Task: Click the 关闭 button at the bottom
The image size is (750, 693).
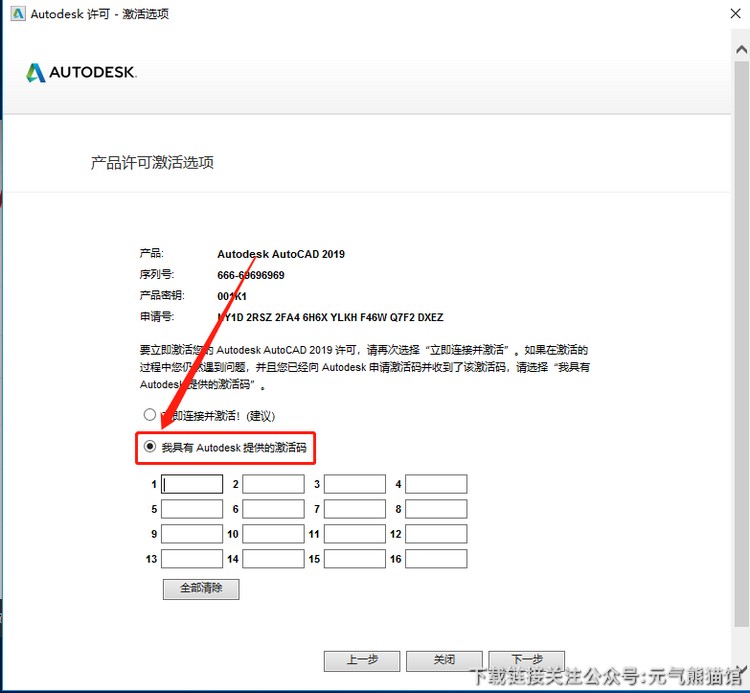Action: 444,660
